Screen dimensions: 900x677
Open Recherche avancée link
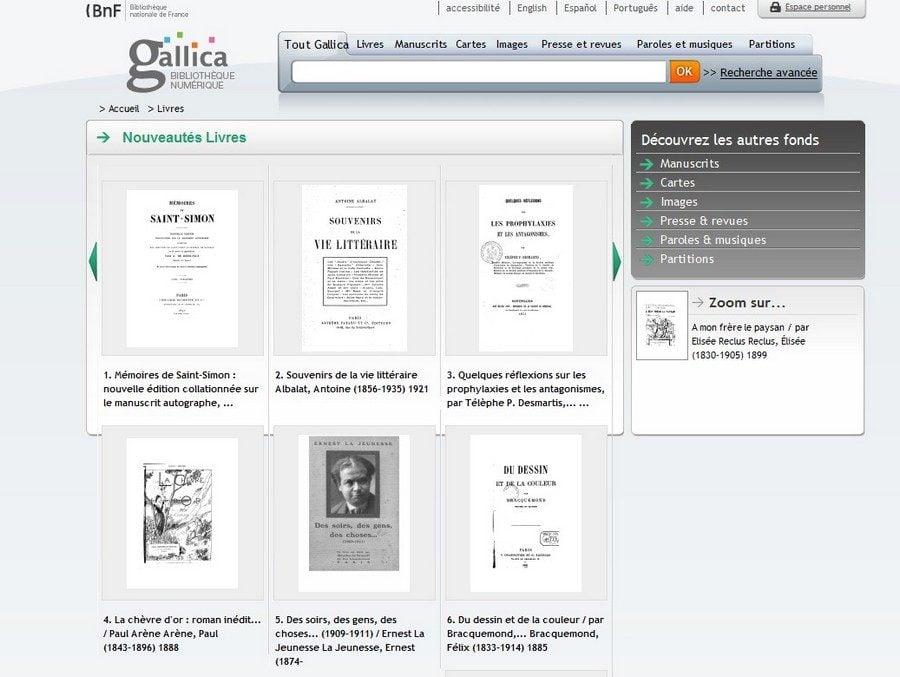tap(768, 72)
